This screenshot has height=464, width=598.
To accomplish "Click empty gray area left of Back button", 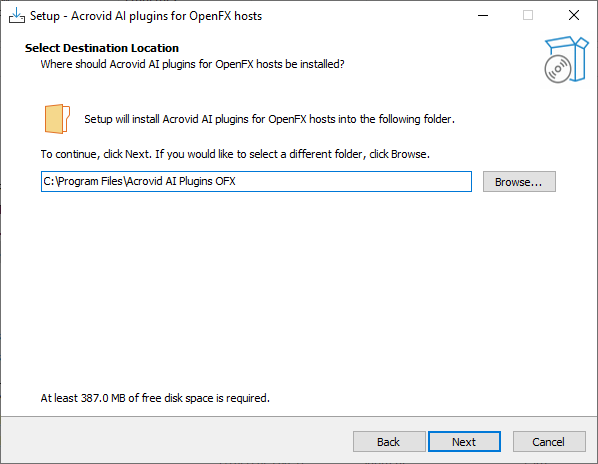I will [175, 440].
